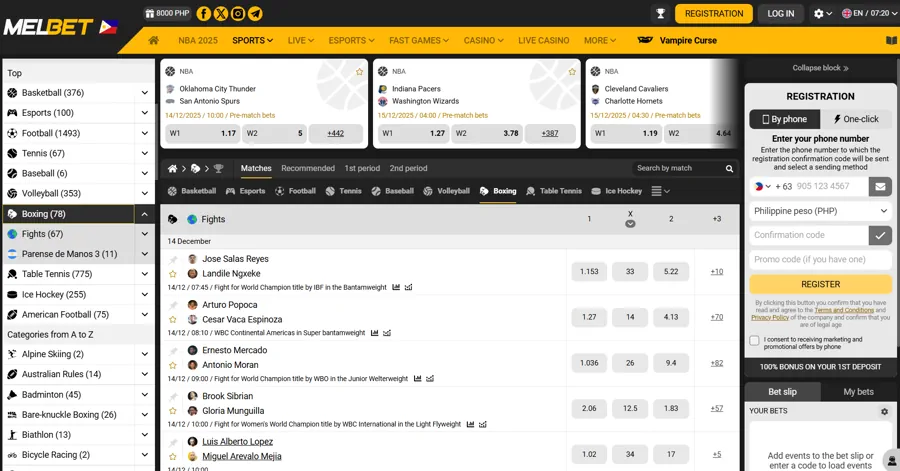Image resolution: width=900 pixels, height=471 pixels.
Task: Click the search magnifier icon
Action: (729, 168)
